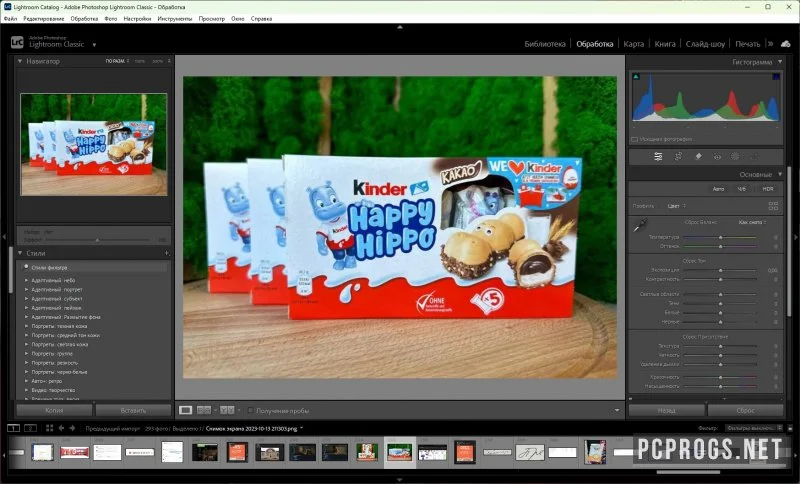Viewport: 800px width, 484px height.
Task: Switch to loupe view mode icon
Action: (186, 410)
